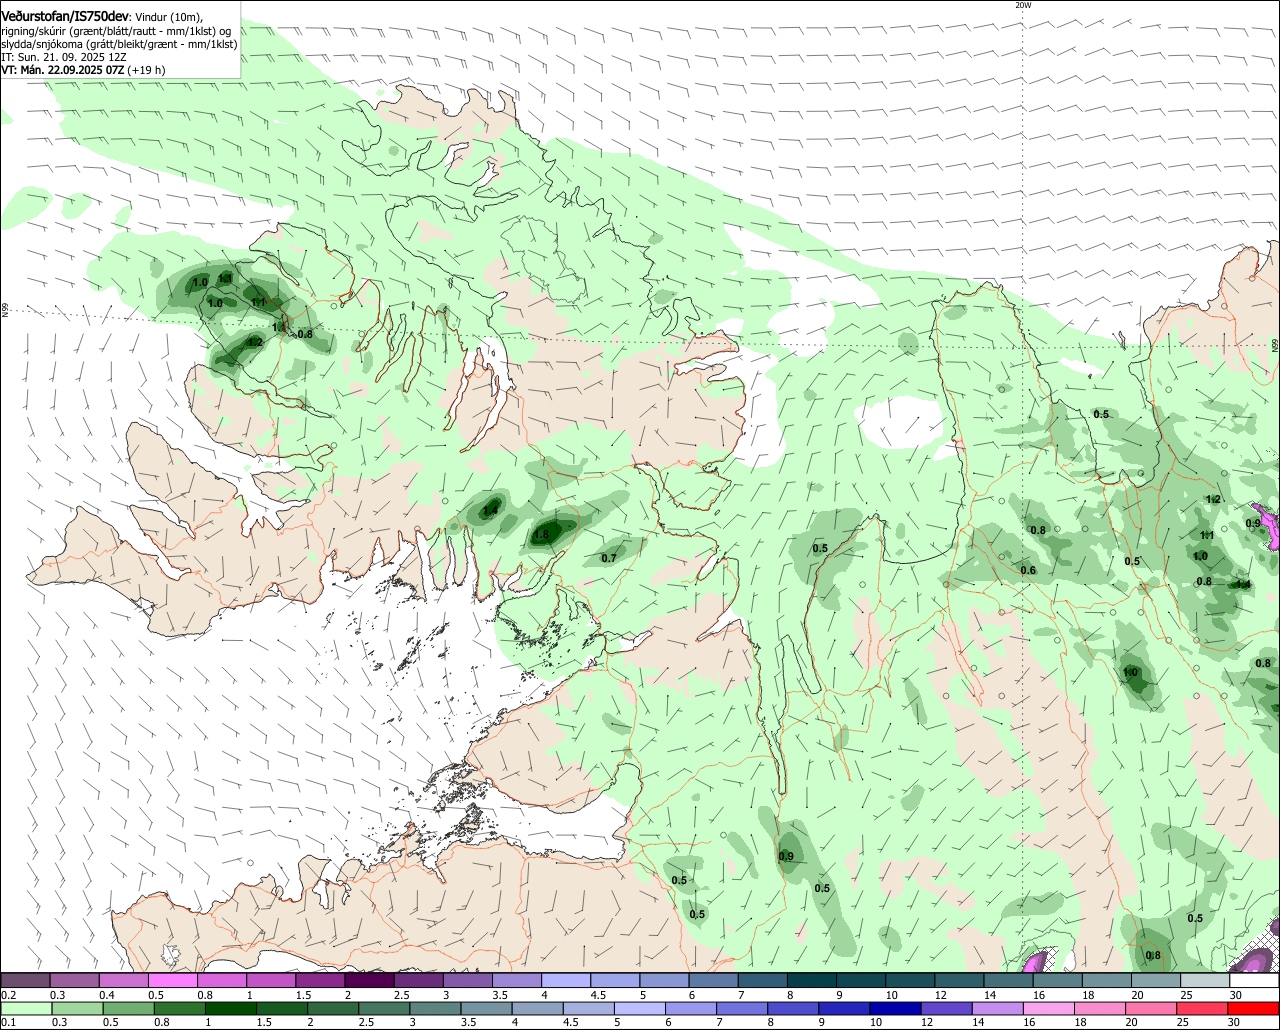Select the 'IT: Sun. 21. 09. 2025 12Z' line

(x=63, y=57)
